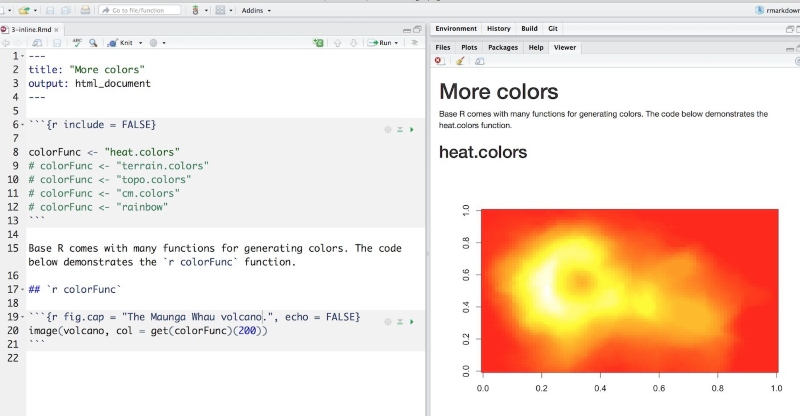Click the Print icon in main toolbar
Viewport: 800px width, 416px height.
[x=85, y=10]
